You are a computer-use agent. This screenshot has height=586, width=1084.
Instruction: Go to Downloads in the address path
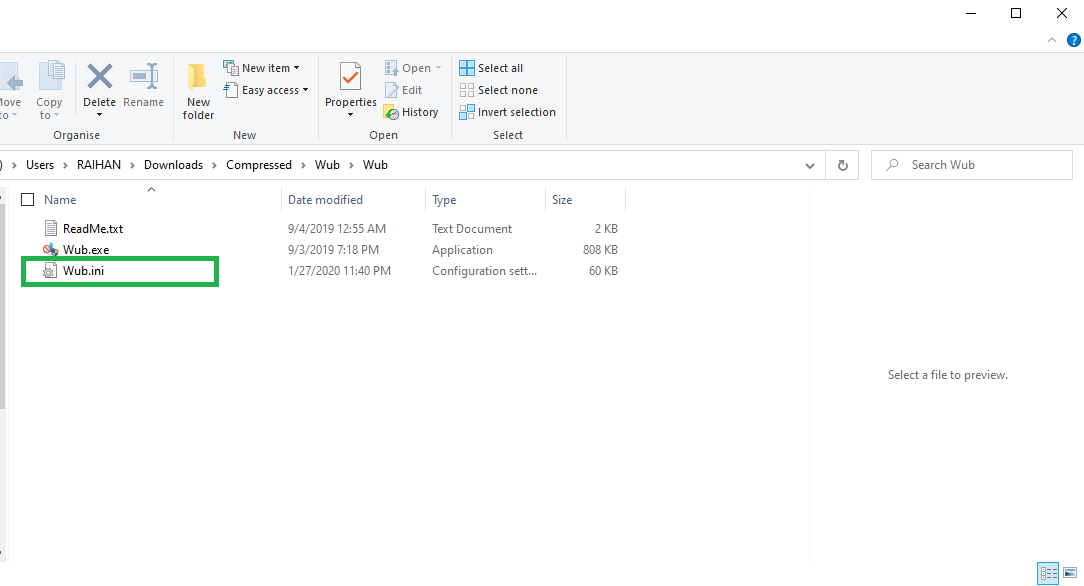174,164
